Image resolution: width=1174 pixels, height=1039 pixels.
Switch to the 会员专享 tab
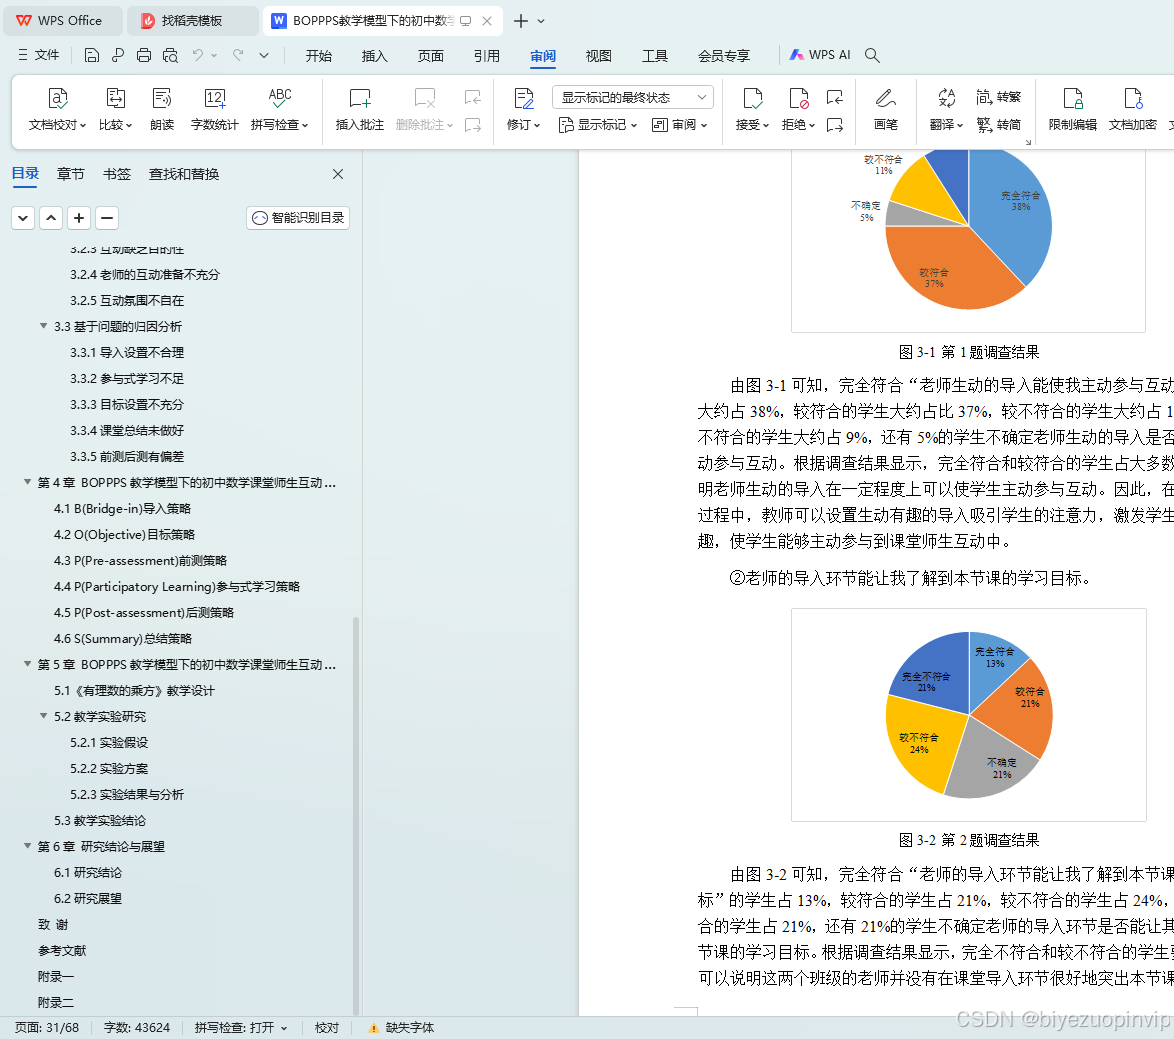pyautogui.click(x=724, y=56)
